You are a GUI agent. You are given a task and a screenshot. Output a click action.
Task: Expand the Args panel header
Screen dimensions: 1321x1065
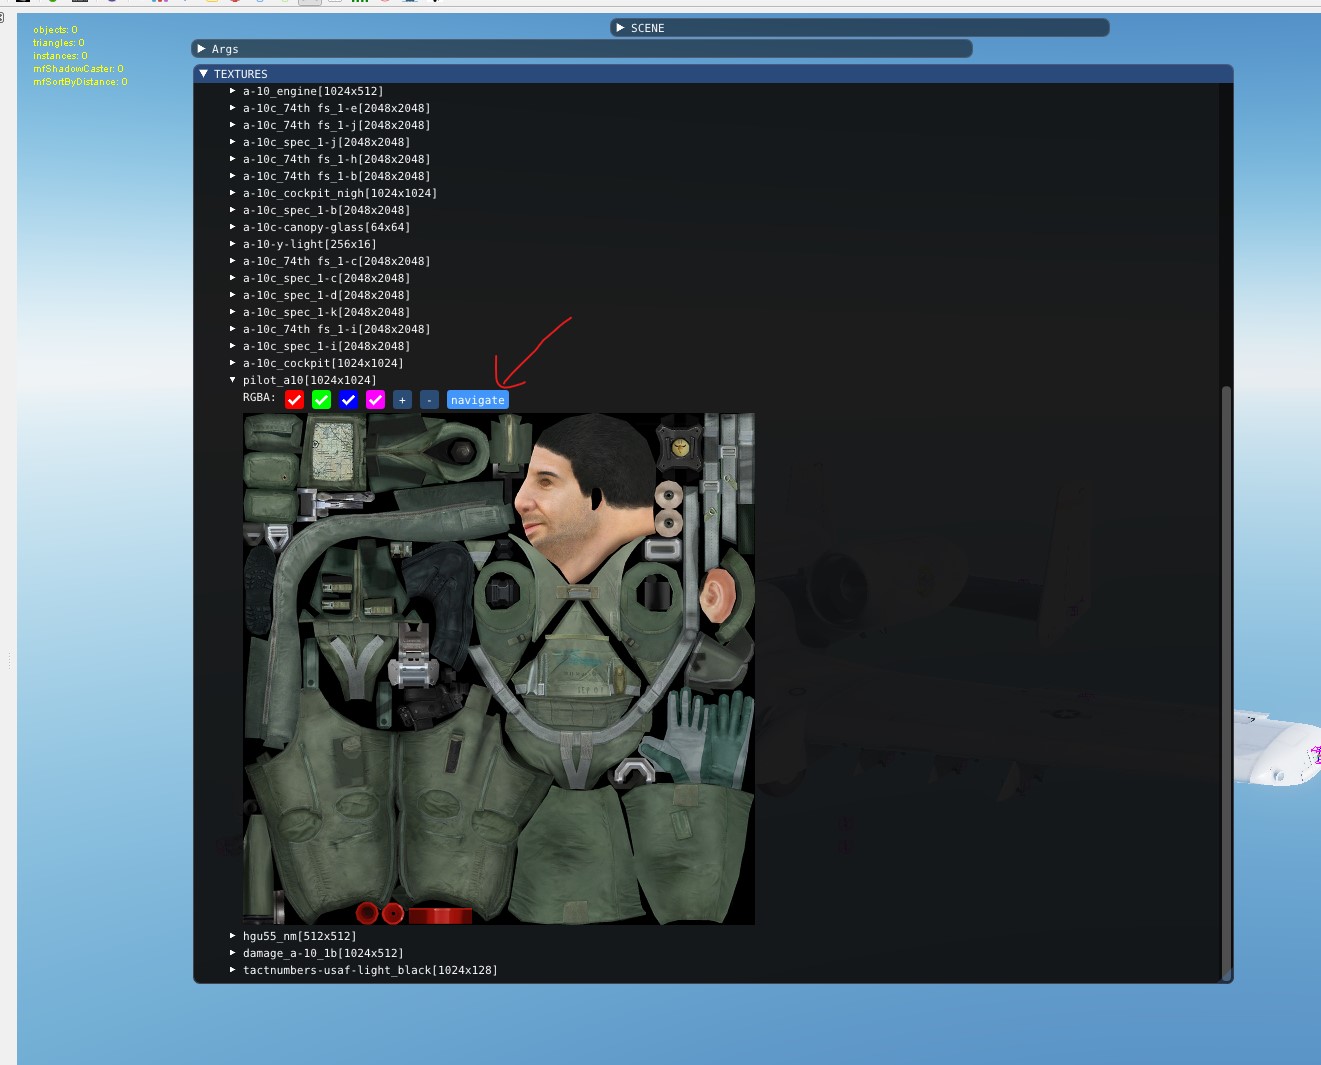[582, 49]
